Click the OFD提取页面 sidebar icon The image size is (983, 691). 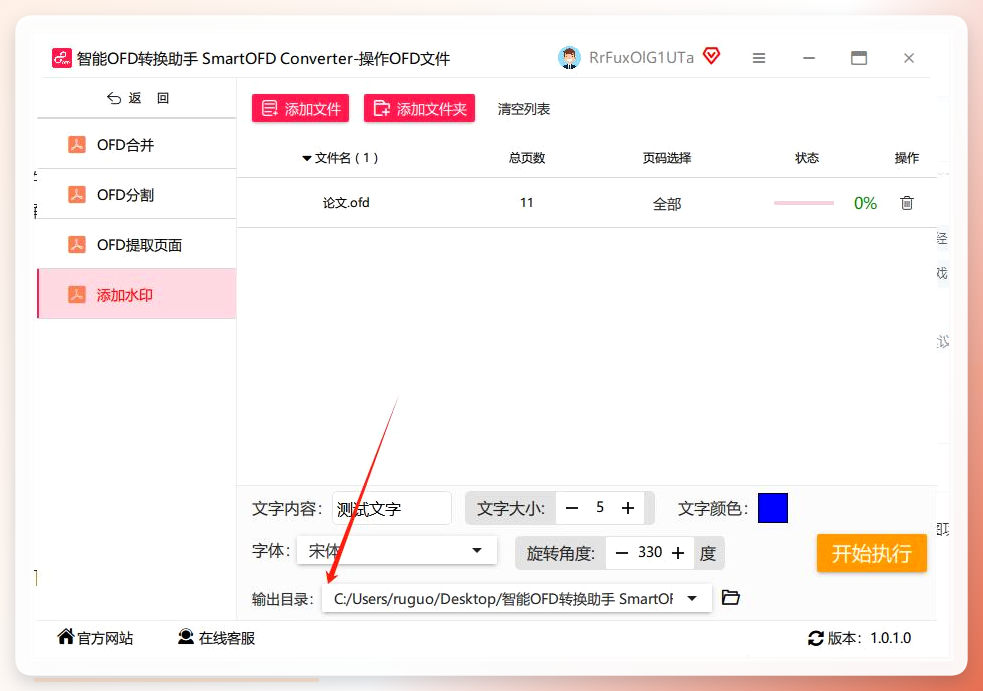(76, 245)
